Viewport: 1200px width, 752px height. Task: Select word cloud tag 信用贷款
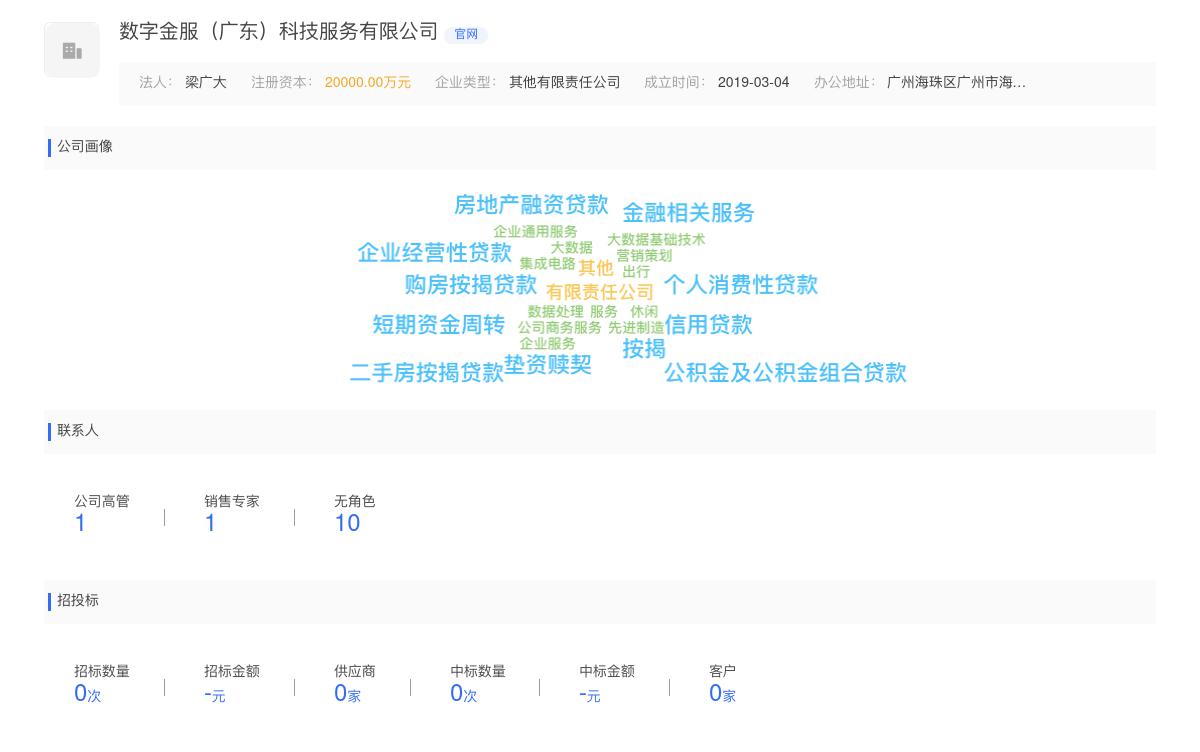(709, 325)
